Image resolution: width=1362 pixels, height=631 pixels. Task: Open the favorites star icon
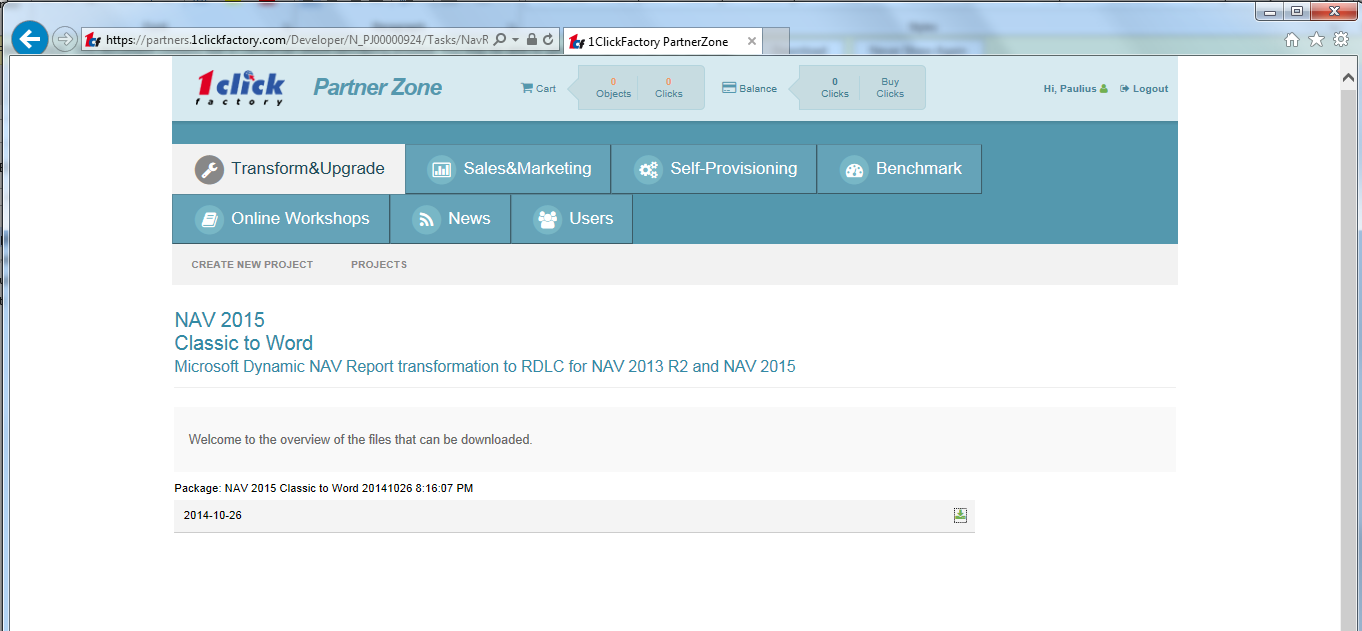tap(1316, 39)
